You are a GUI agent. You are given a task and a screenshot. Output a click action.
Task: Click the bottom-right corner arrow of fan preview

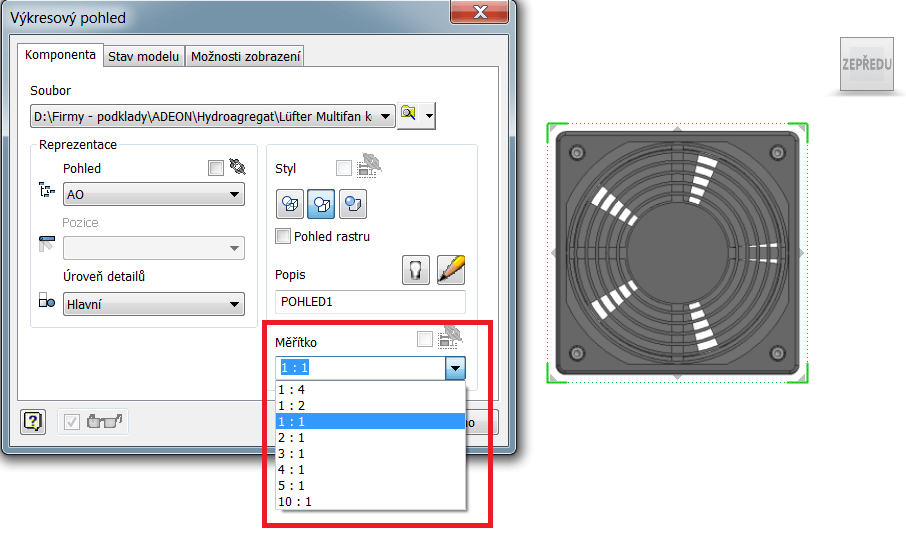pyautogui.click(x=801, y=376)
